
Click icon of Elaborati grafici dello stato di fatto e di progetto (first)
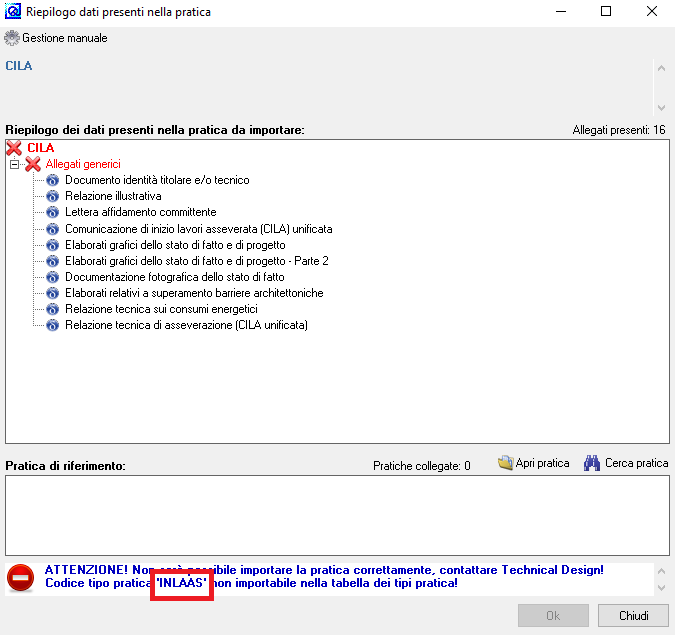click(x=53, y=245)
